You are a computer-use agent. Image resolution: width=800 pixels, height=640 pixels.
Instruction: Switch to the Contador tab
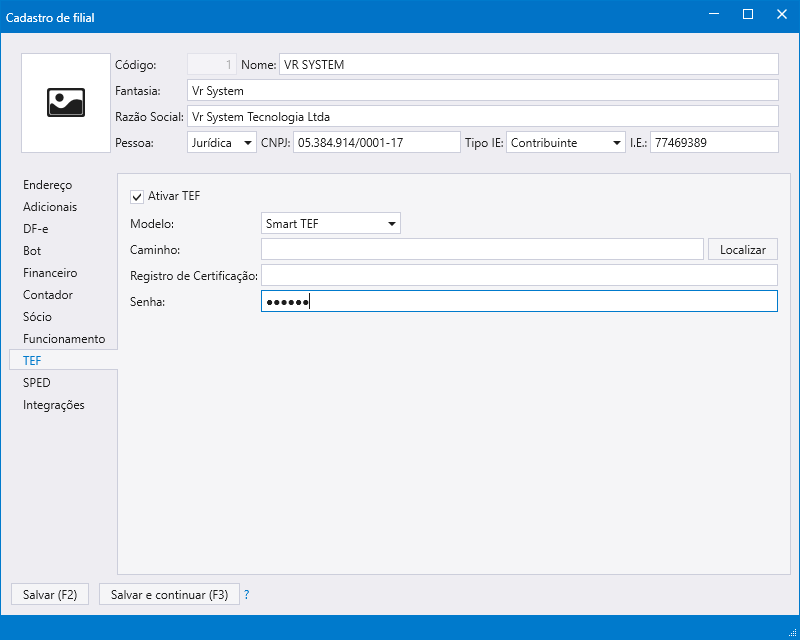pyautogui.click(x=47, y=294)
